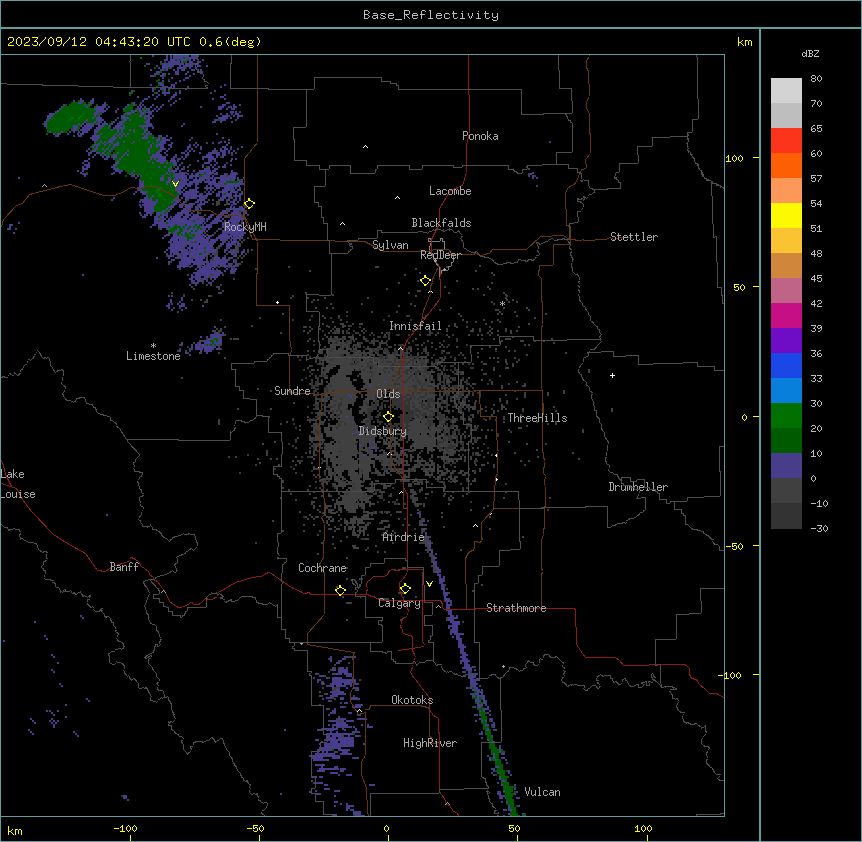Screen dimensions: 862x842
Task: Click the Stettler city label
Action: (x=634, y=237)
